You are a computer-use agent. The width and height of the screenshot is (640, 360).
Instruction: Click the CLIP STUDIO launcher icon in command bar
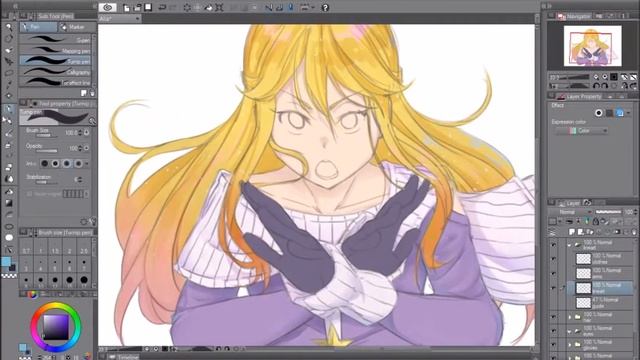coord(107,7)
